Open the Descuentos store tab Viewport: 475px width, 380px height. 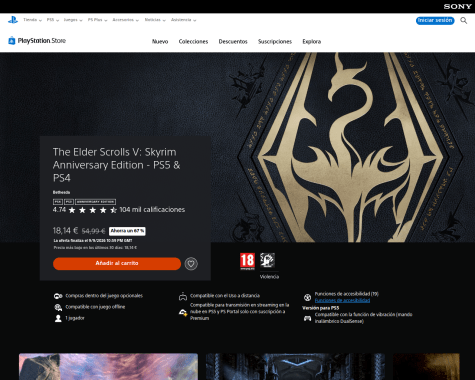233,42
